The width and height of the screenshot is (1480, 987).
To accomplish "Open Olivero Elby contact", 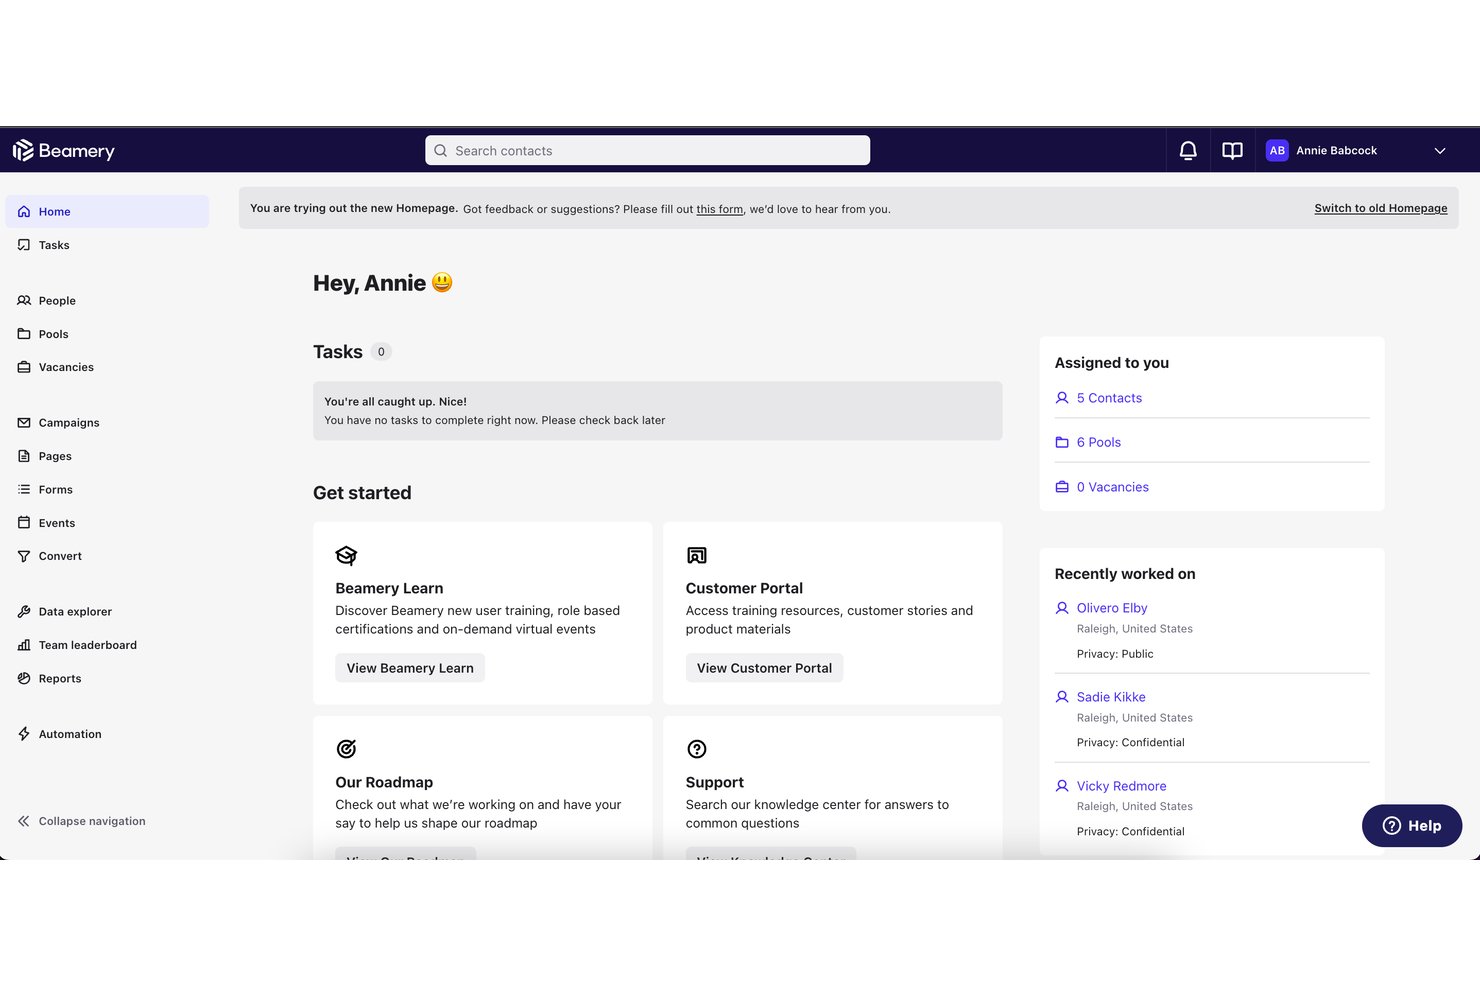I will tap(1112, 608).
